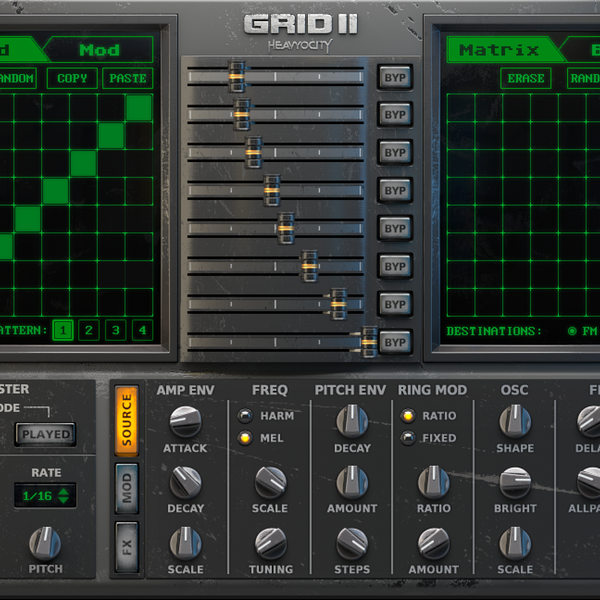600x600 pixels.
Task: Open the Rate 1/16 selector
Action: pyautogui.click(x=45, y=496)
